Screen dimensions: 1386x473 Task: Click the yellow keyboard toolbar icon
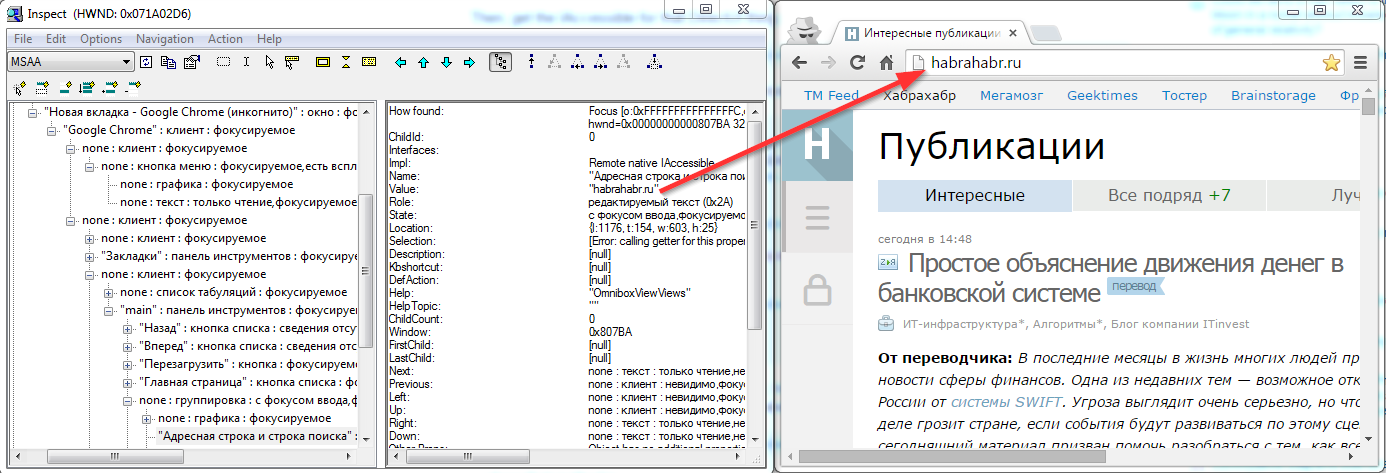368,62
